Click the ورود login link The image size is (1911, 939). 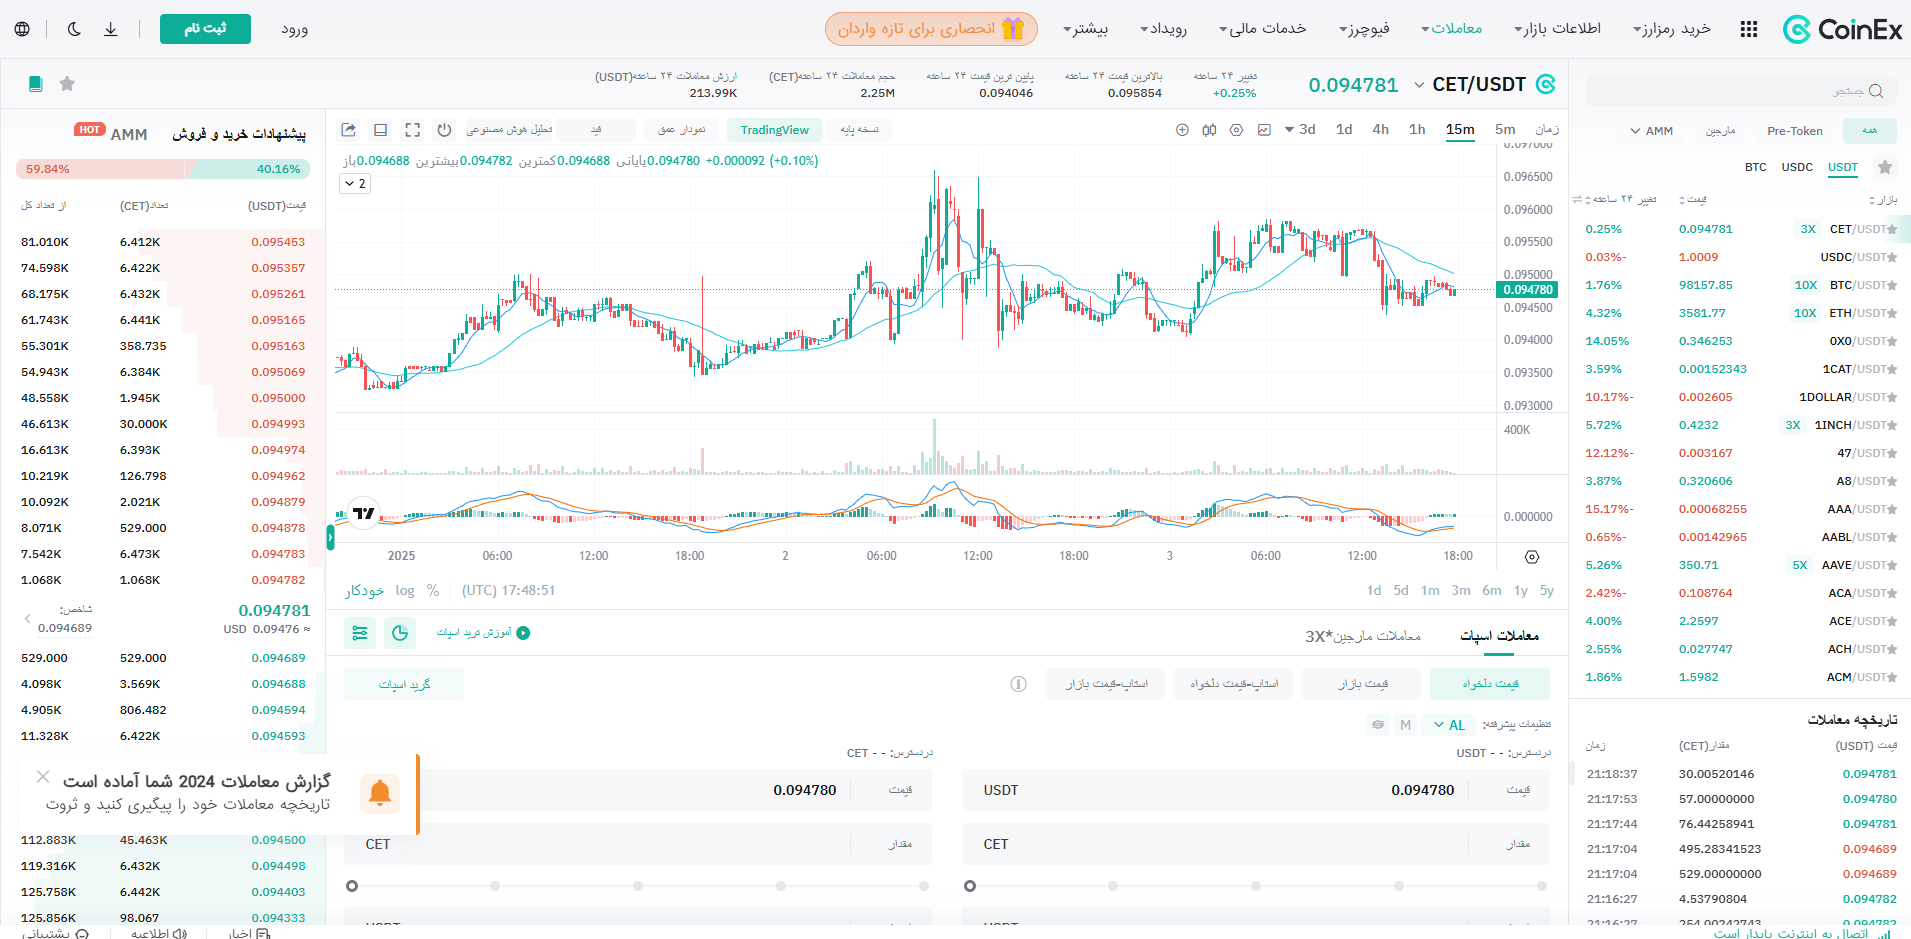(x=295, y=29)
